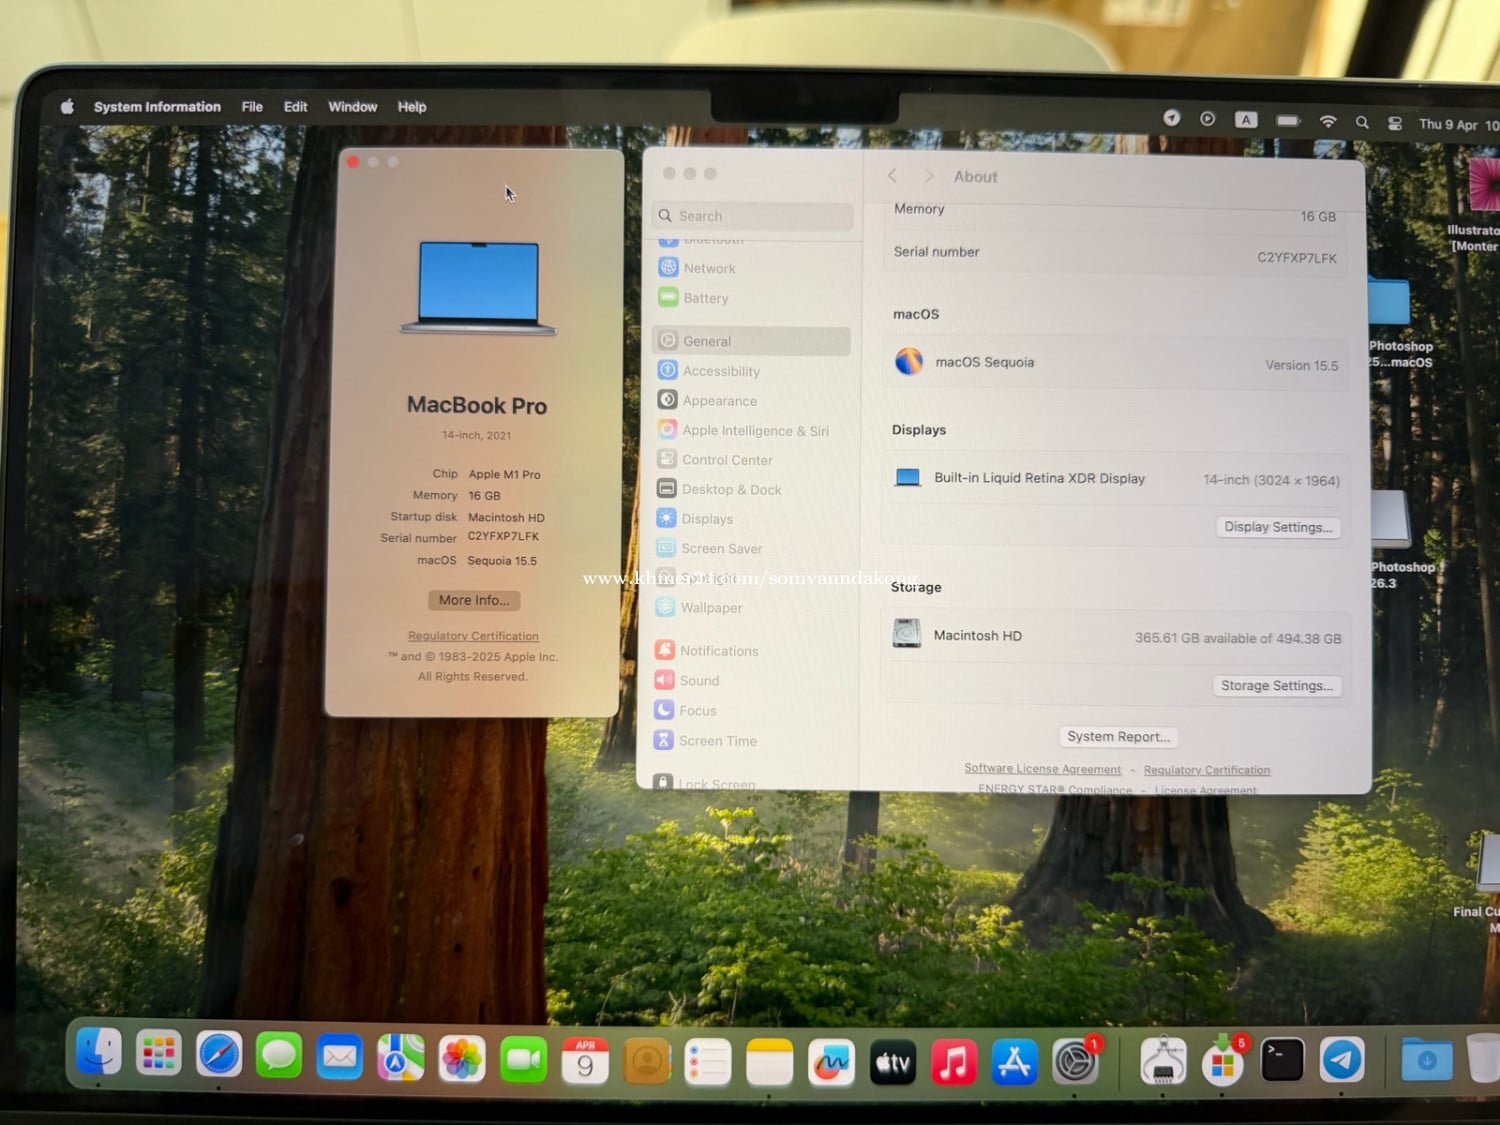Image resolution: width=1500 pixels, height=1125 pixels.
Task: Click the Display Settings button
Action: pos(1278,527)
